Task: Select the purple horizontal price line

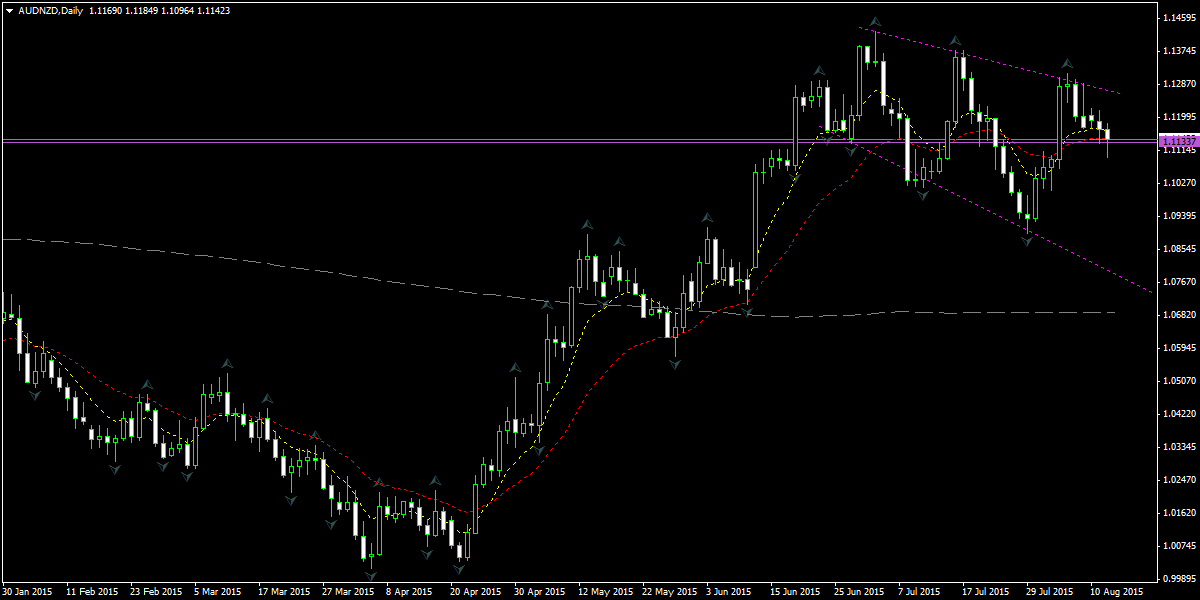Action: point(578,141)
